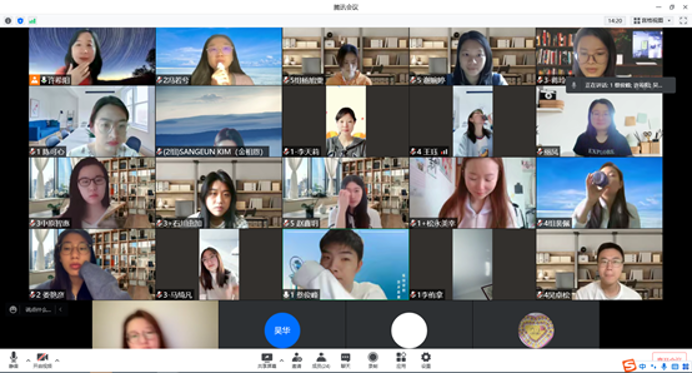Turn on the camera video

click(42, 360)
